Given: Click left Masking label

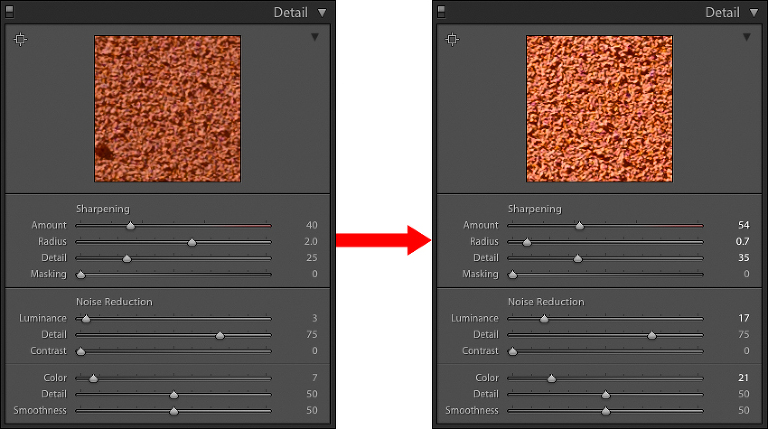Looking at the screenshot, I should 48,274.
